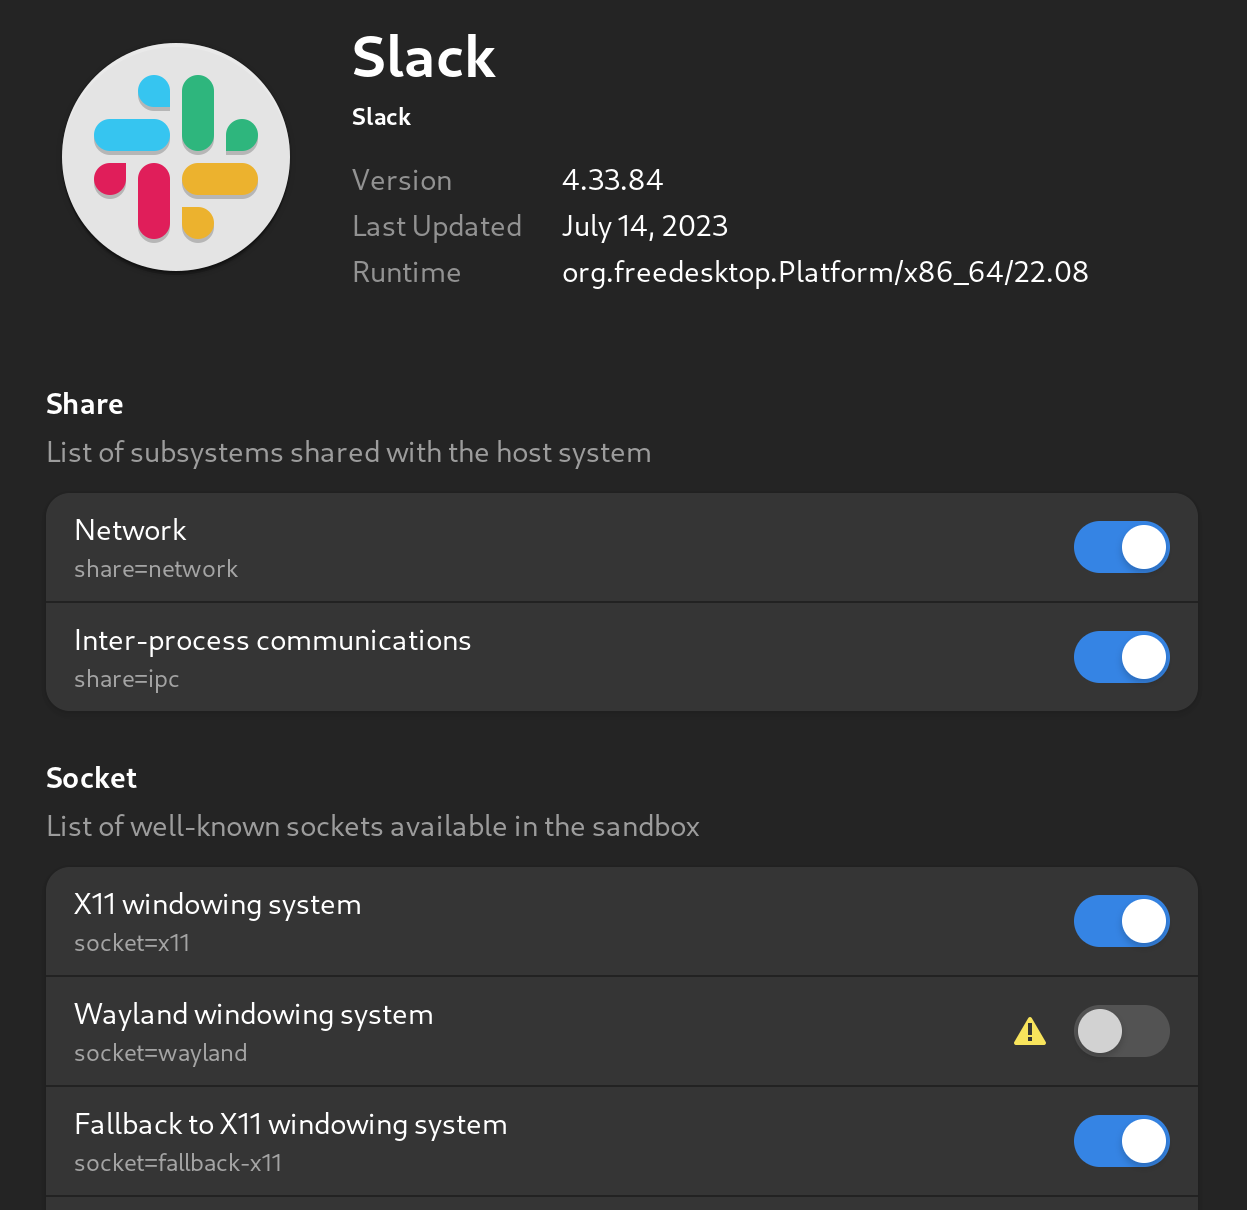
Task: Enable the Wayland windowing system socket
Action: 1121,1030
